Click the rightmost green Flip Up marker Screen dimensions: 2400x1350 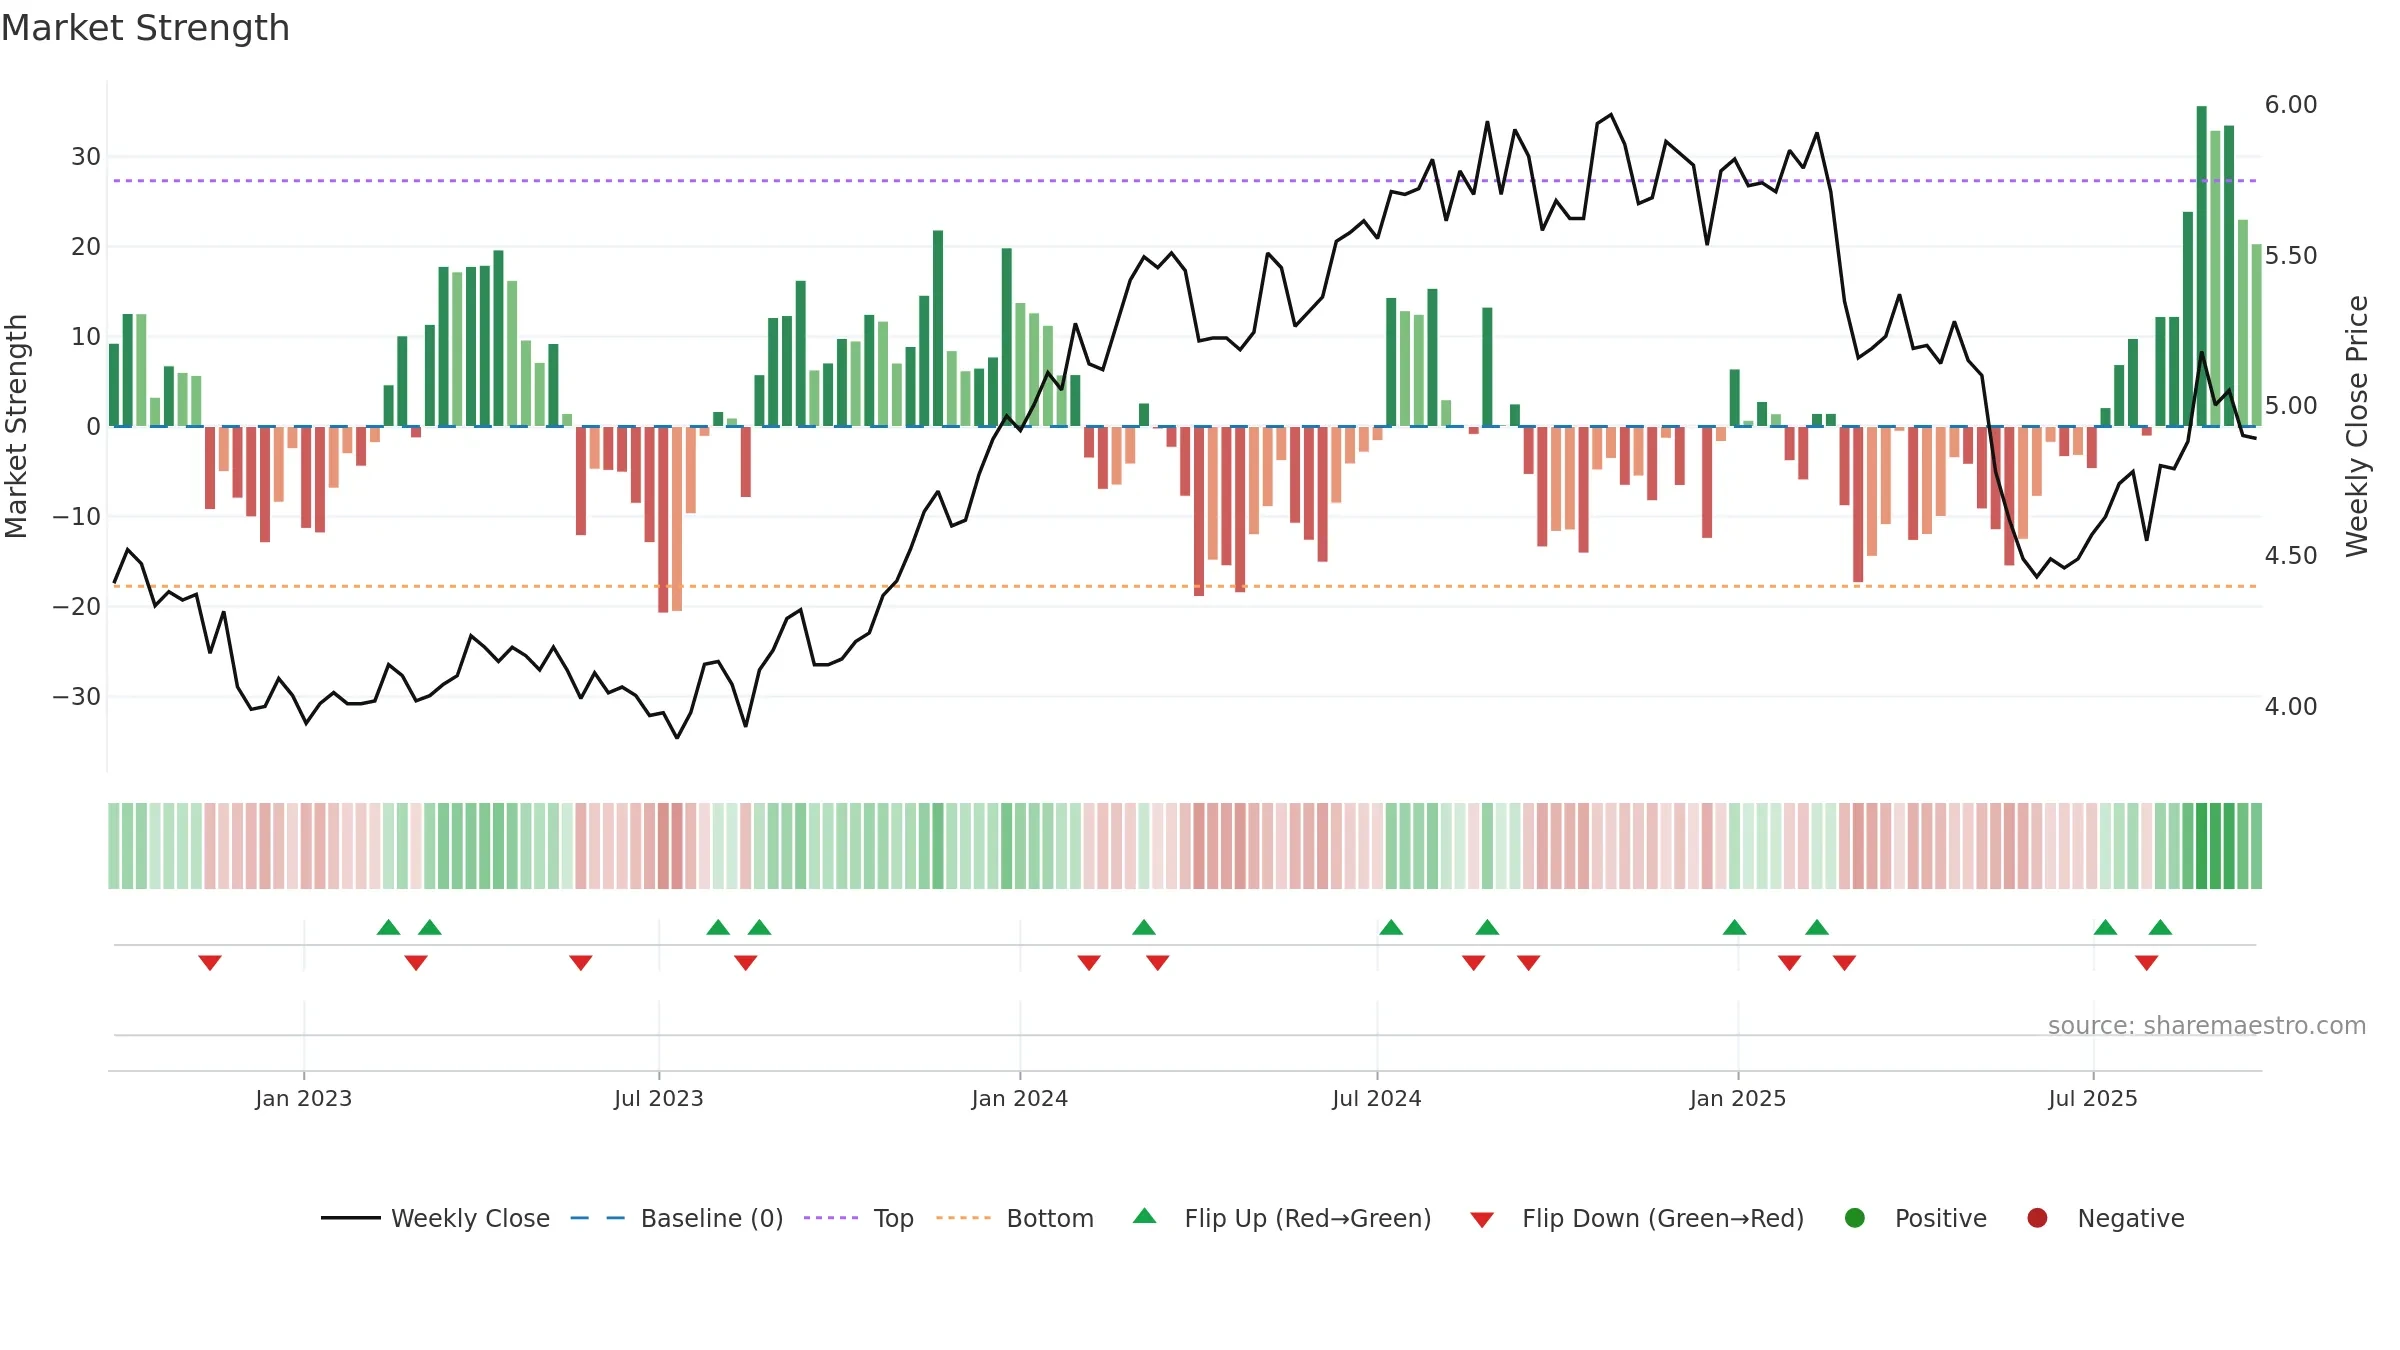pyautogui.click(x=2160, y=927)
